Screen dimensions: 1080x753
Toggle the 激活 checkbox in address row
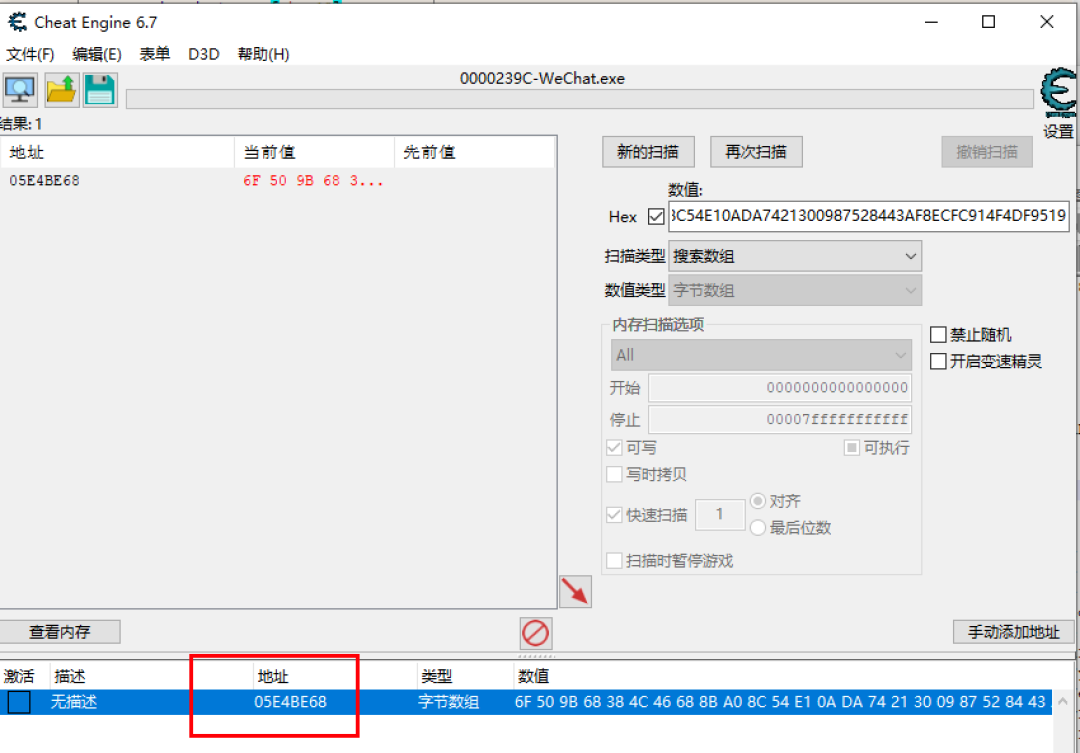(19, 702)
